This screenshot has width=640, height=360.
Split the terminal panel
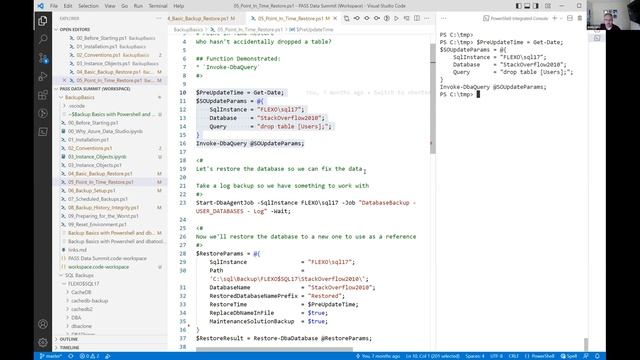coord(570,18)
